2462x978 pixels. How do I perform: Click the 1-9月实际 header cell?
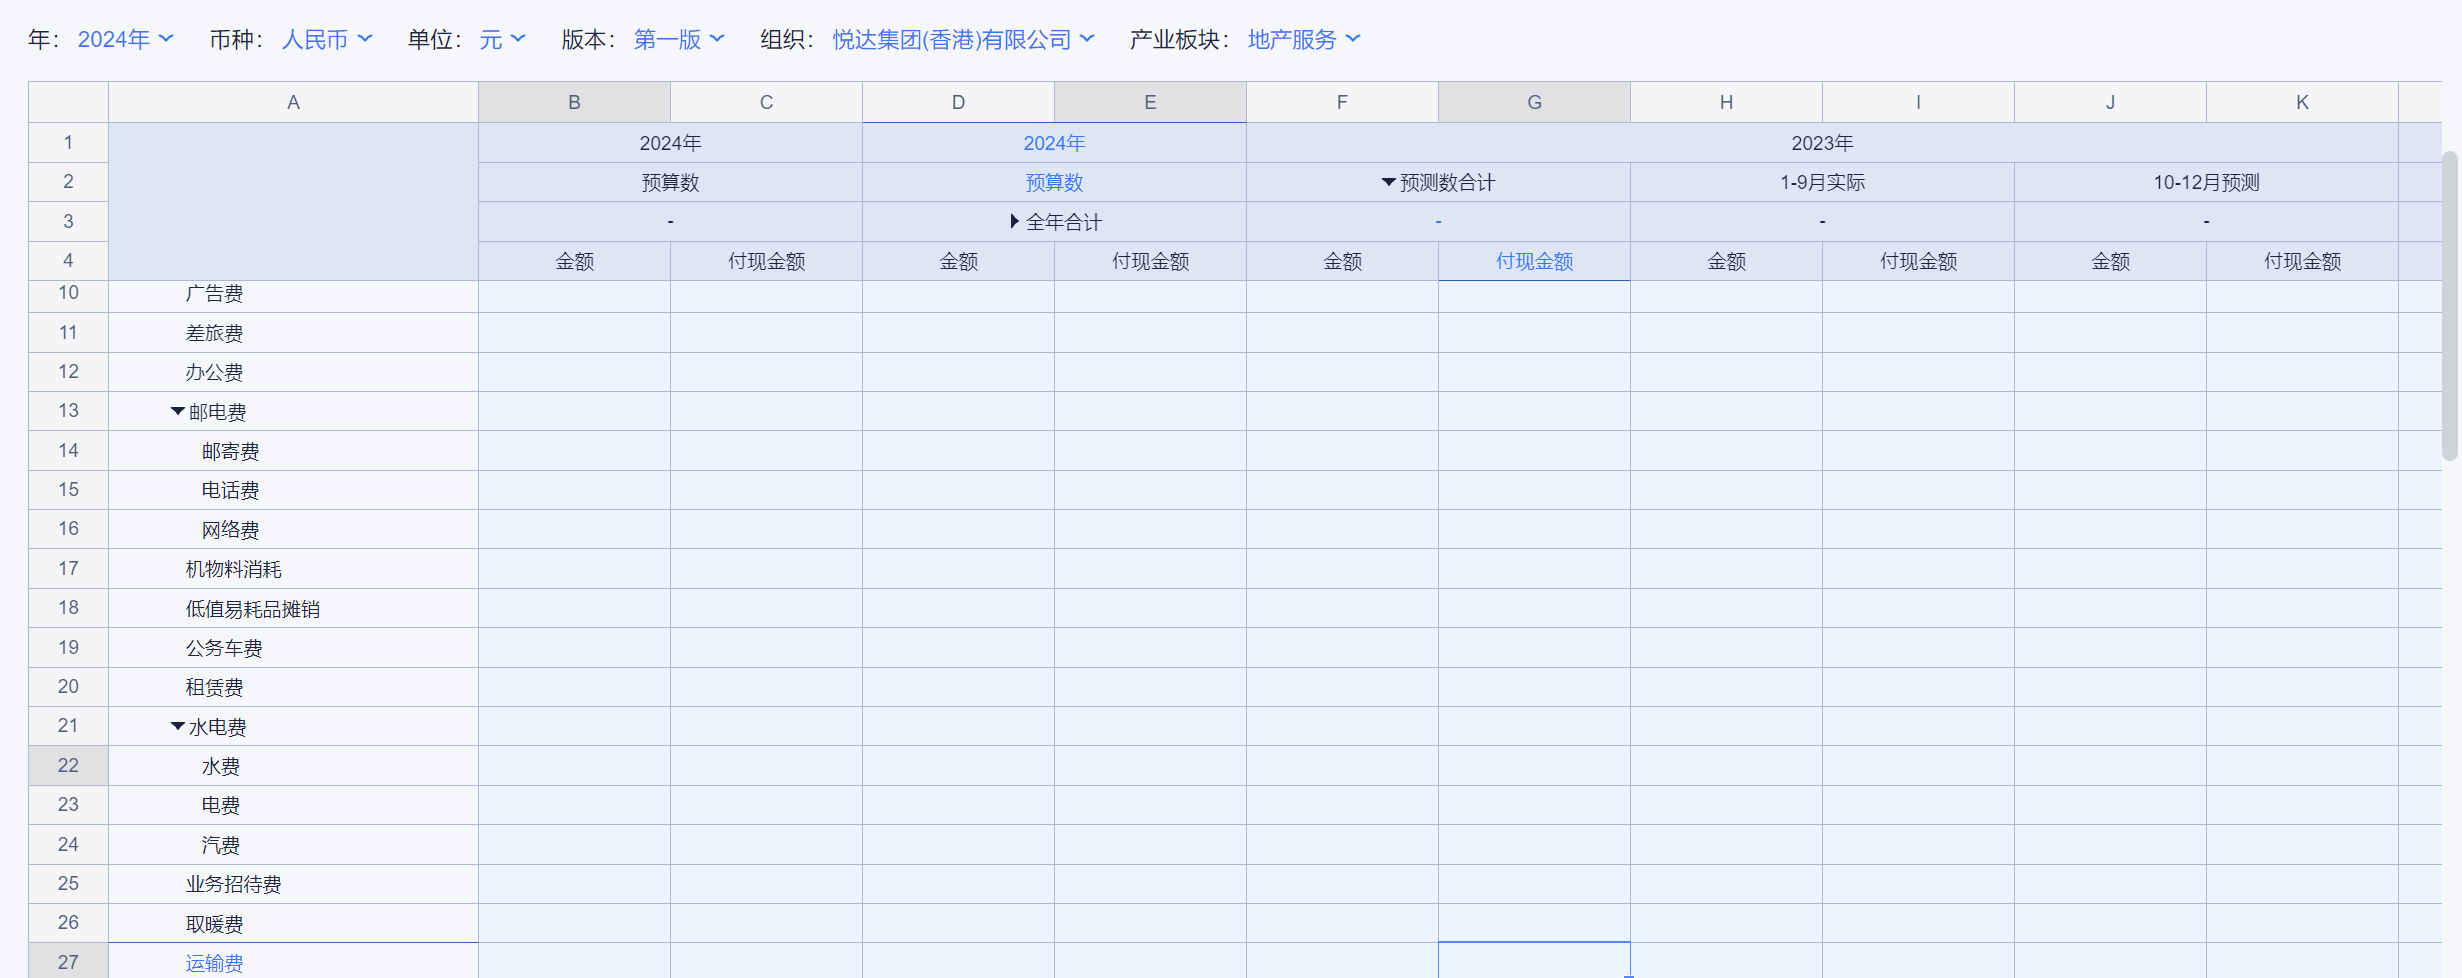tap(1822, 182)
